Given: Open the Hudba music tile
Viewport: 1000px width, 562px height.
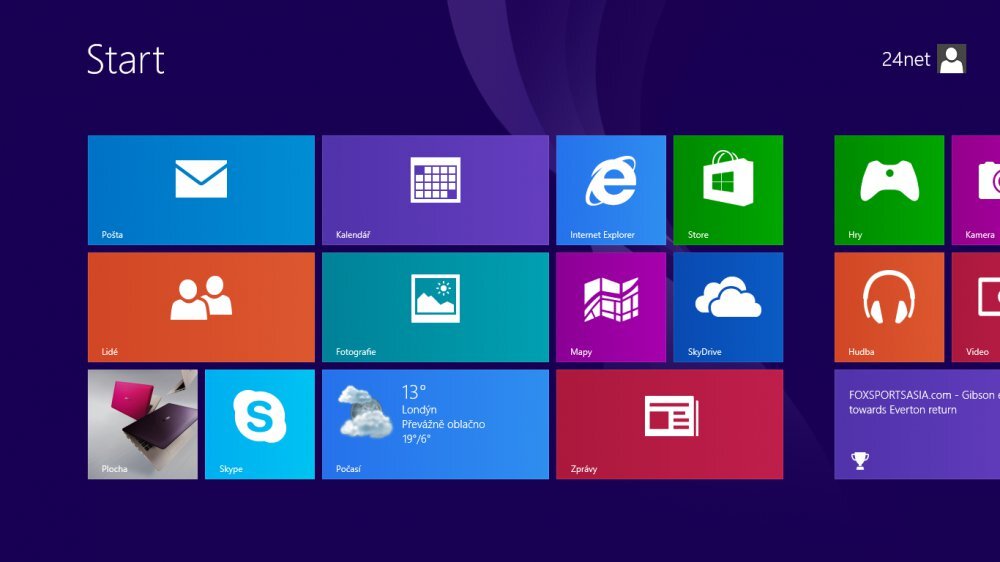Looking at the screenshot, I should pos(889,307).
